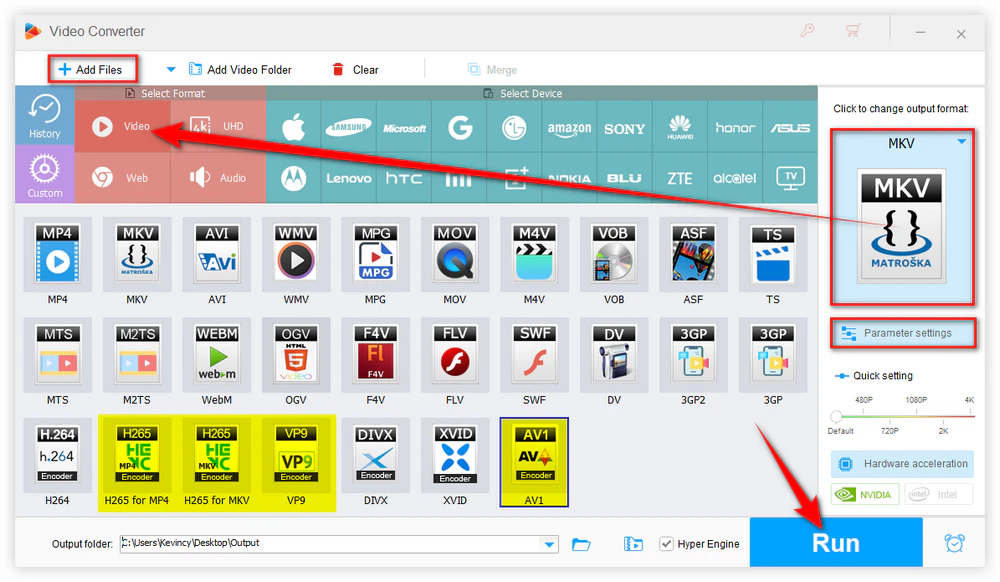Open the output folder path dropdown

[x=549, y=544]
